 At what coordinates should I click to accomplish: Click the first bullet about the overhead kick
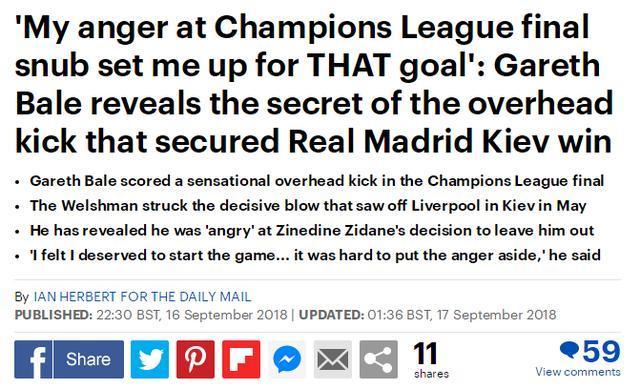click(x=317, y=181)
